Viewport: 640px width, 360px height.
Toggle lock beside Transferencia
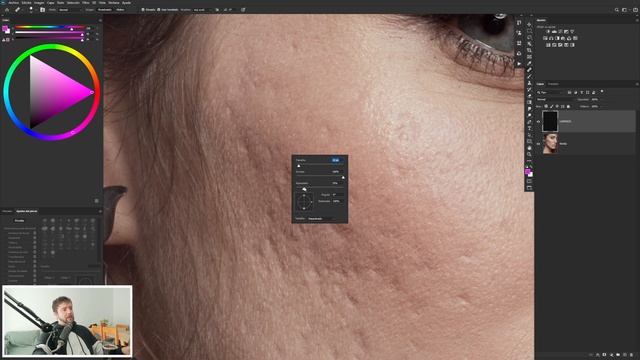[x=35, y=257]
